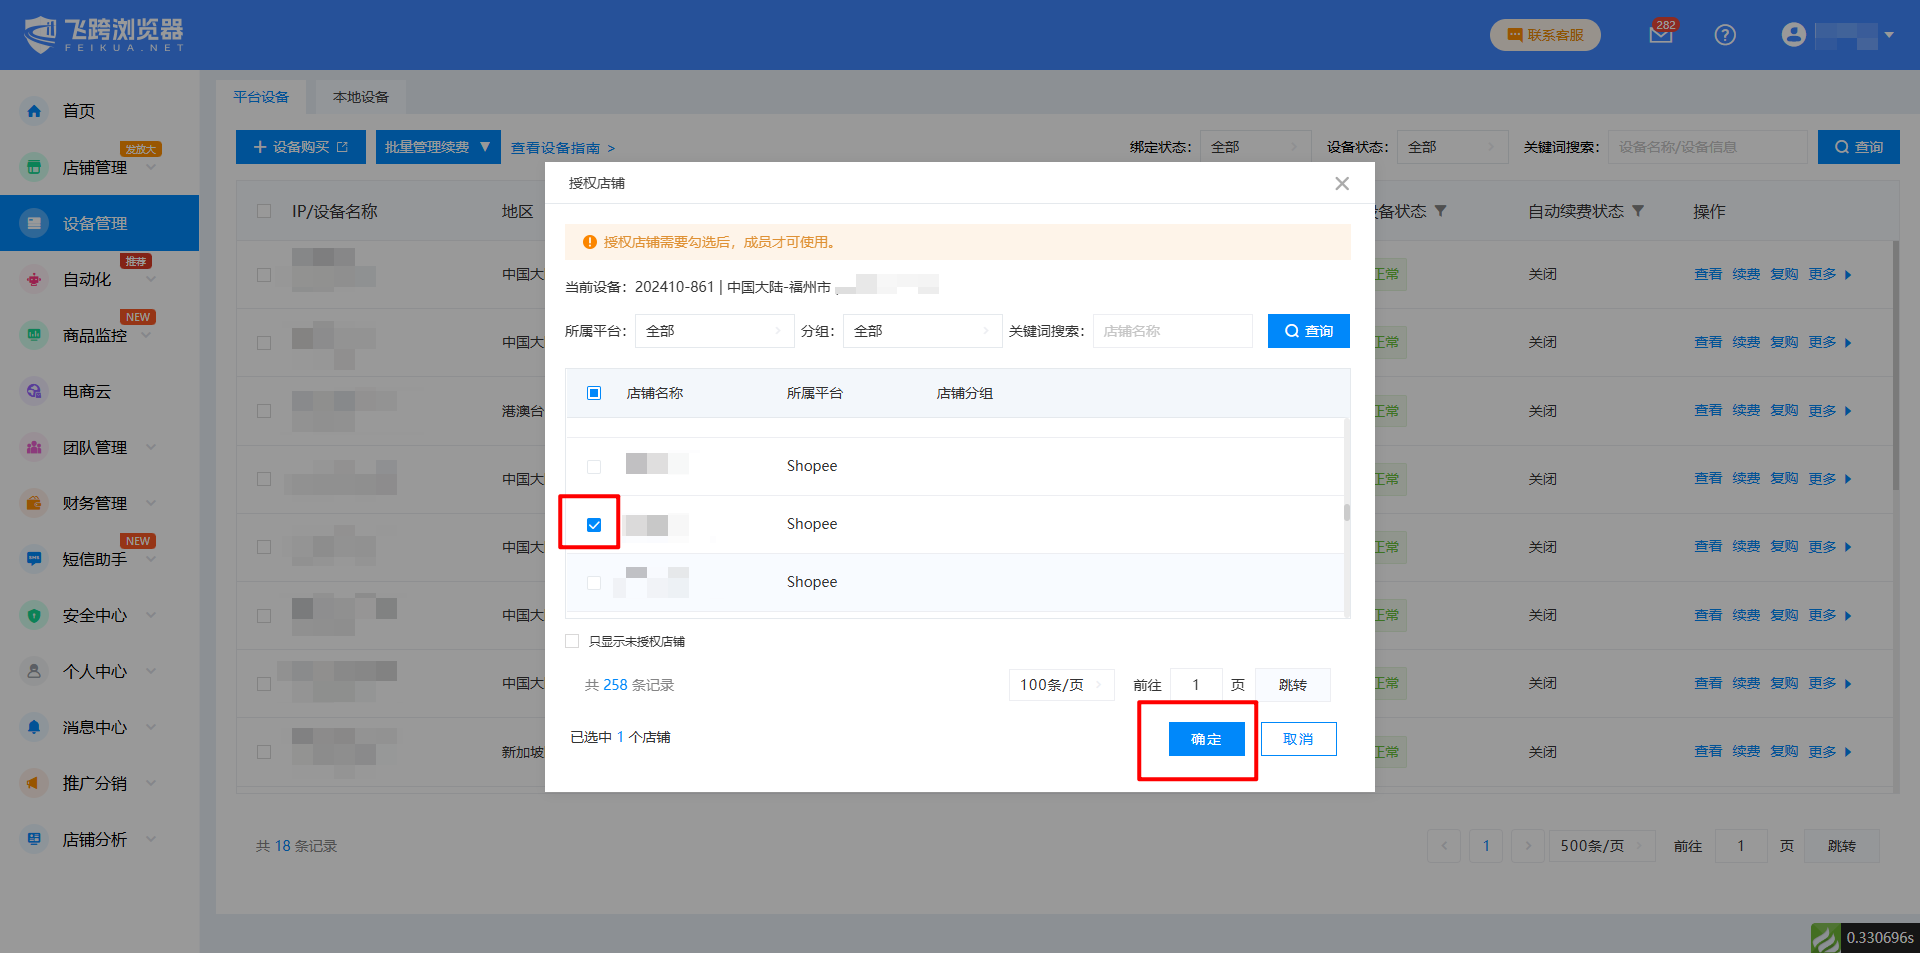Uncheck the selected Shopee store checkbox

594,525
